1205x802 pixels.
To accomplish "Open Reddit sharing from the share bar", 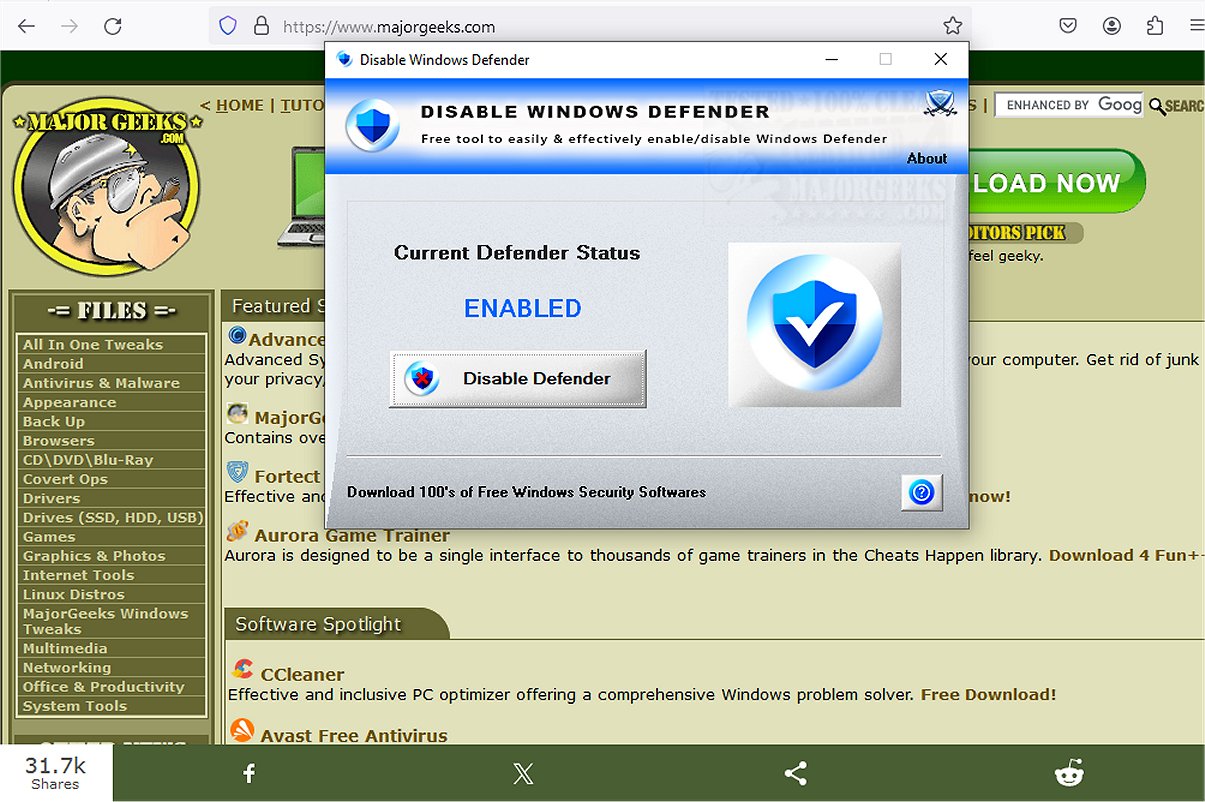I will (1069, 772).
